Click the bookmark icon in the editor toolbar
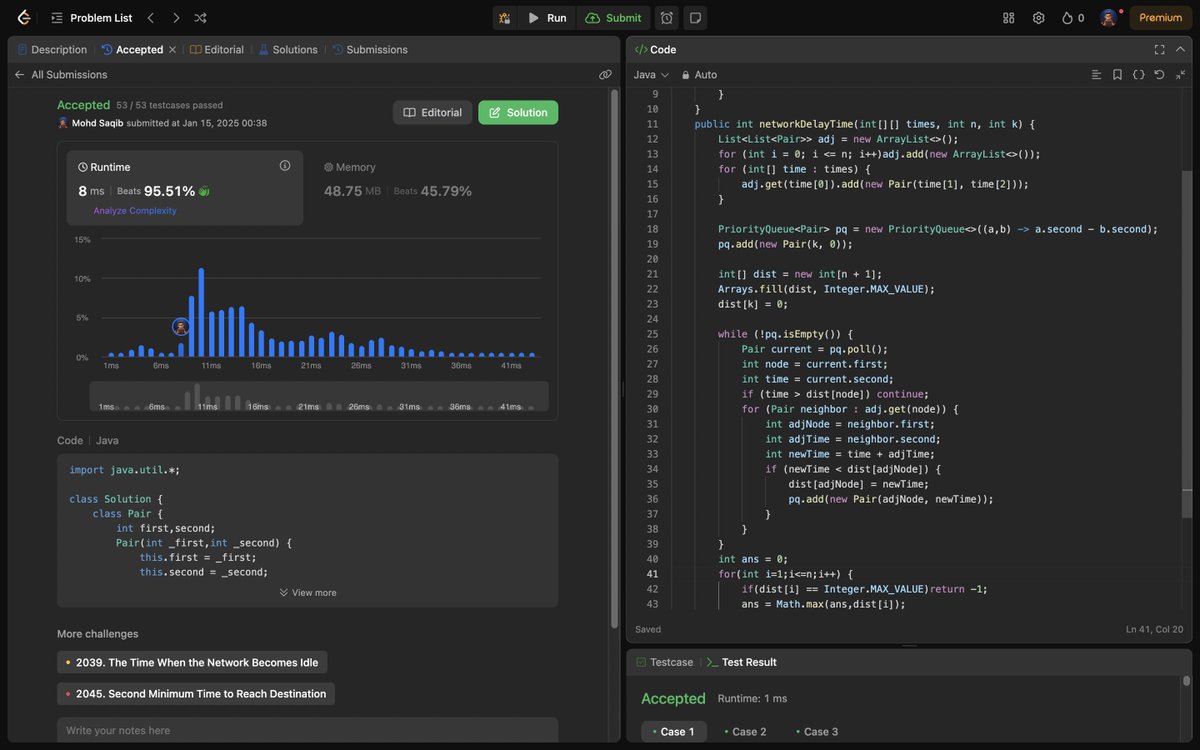The width and height of the screenshot is (1200, 750). pyautogui.click(x=1117, y=75)
